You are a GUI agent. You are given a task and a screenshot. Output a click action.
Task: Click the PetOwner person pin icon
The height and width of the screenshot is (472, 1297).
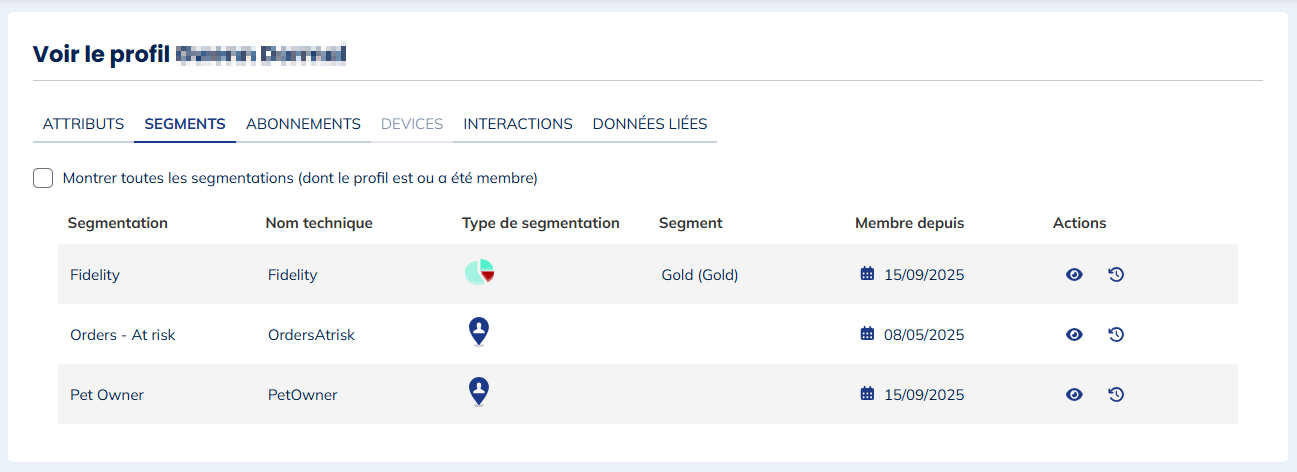click(479, 392)
